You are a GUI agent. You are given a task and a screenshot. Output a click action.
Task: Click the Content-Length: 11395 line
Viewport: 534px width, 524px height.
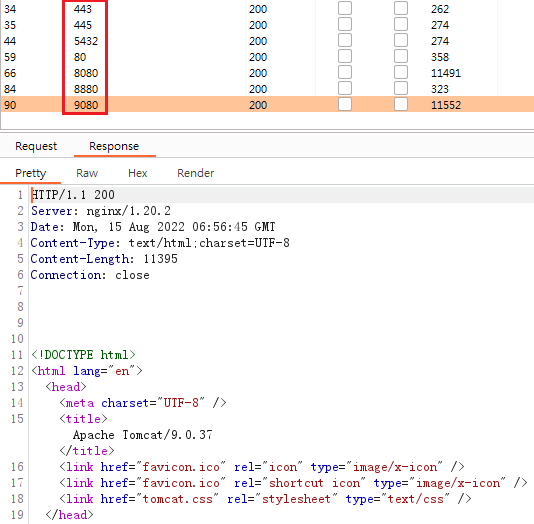pyautogui.click(x=104, y=259)
